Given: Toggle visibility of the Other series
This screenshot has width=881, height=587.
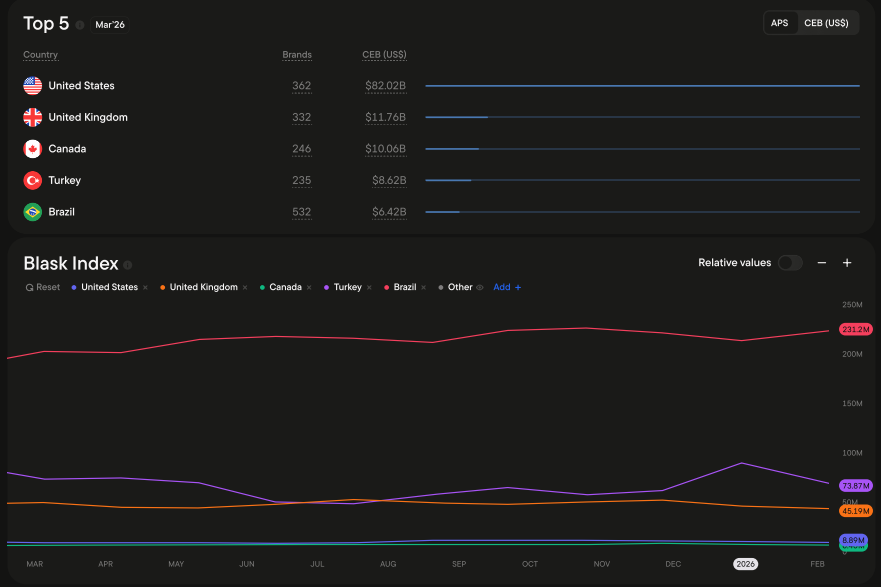Looking at the screenshot, I should coord(480,288).
